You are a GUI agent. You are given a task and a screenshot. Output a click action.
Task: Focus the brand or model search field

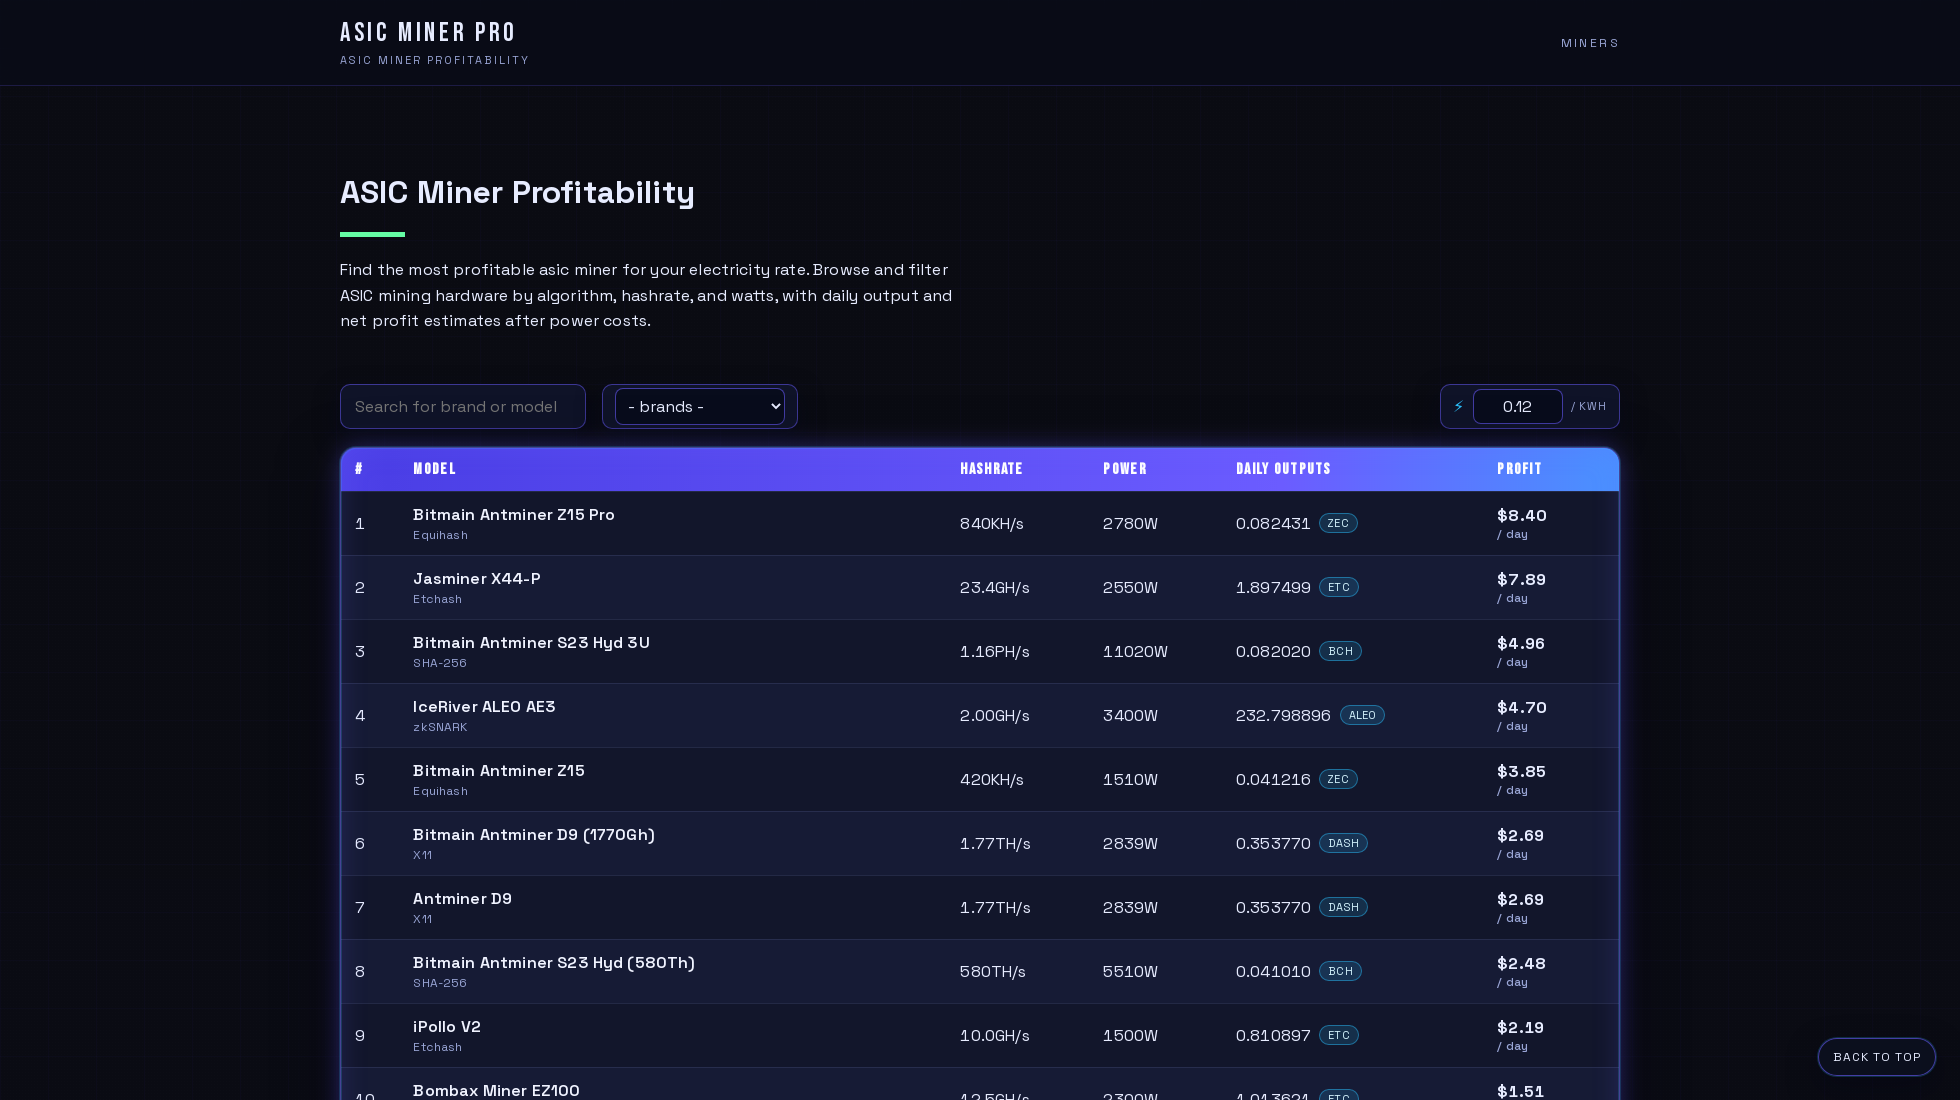pyautogui.click(x=463, y=407)
